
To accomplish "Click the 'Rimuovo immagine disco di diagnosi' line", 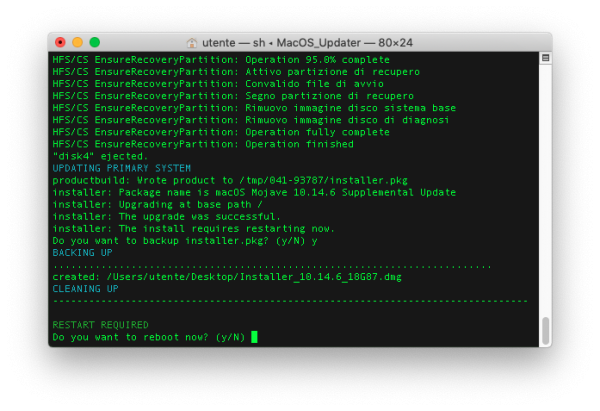I will point(251,120).
